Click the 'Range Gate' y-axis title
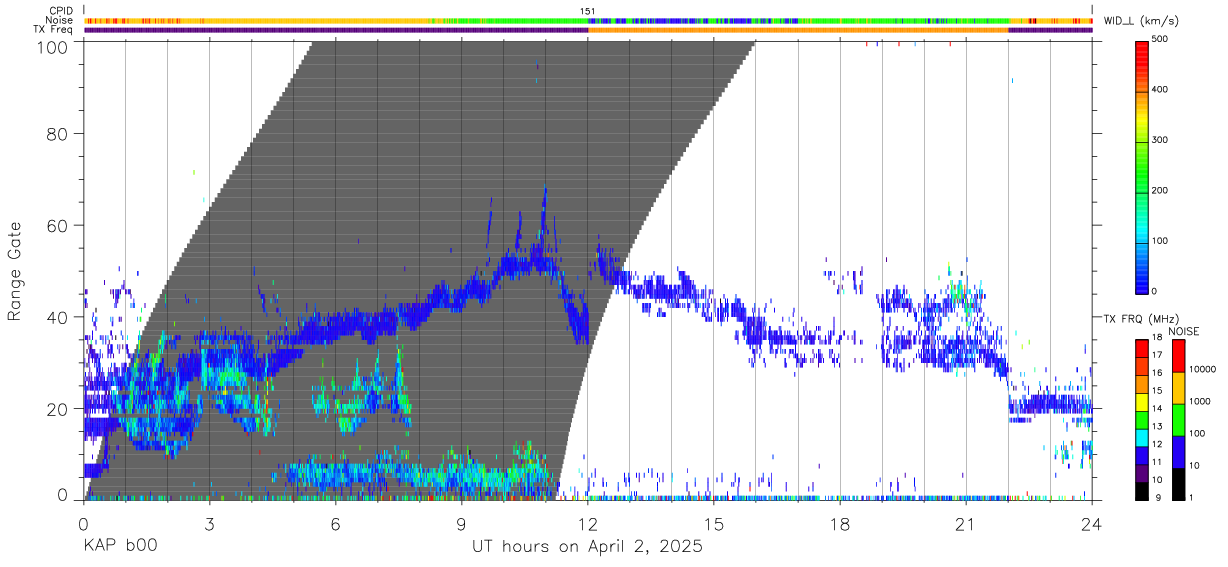This screenshot has width=1228, height=567. [x=15, y=271]
